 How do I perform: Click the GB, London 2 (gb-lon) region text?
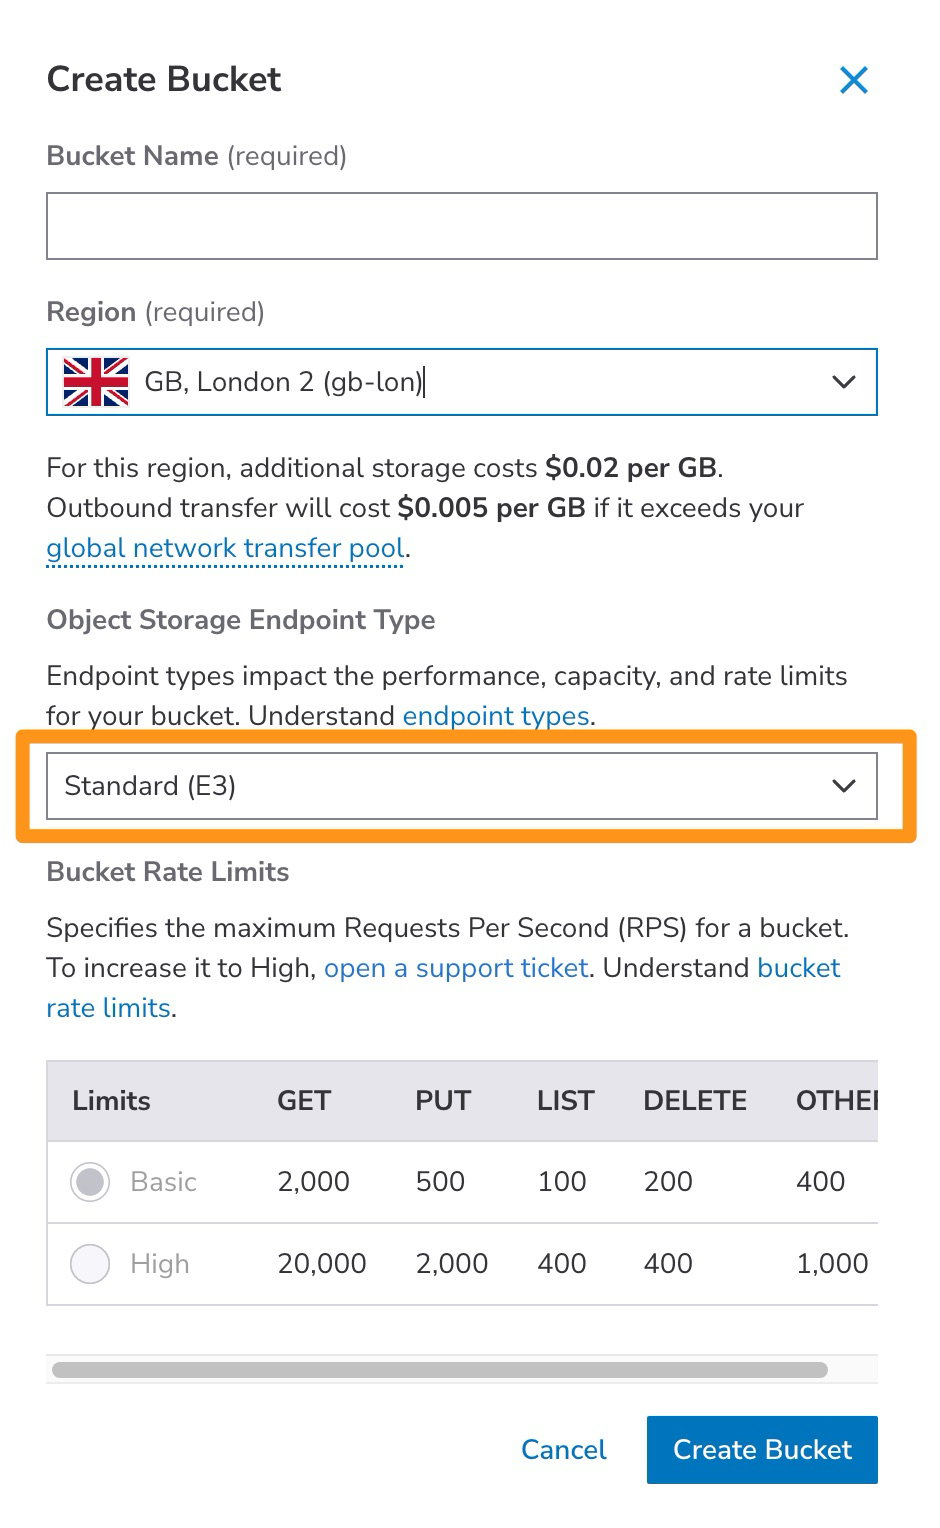pyautogui.click(x=284, y=382)
